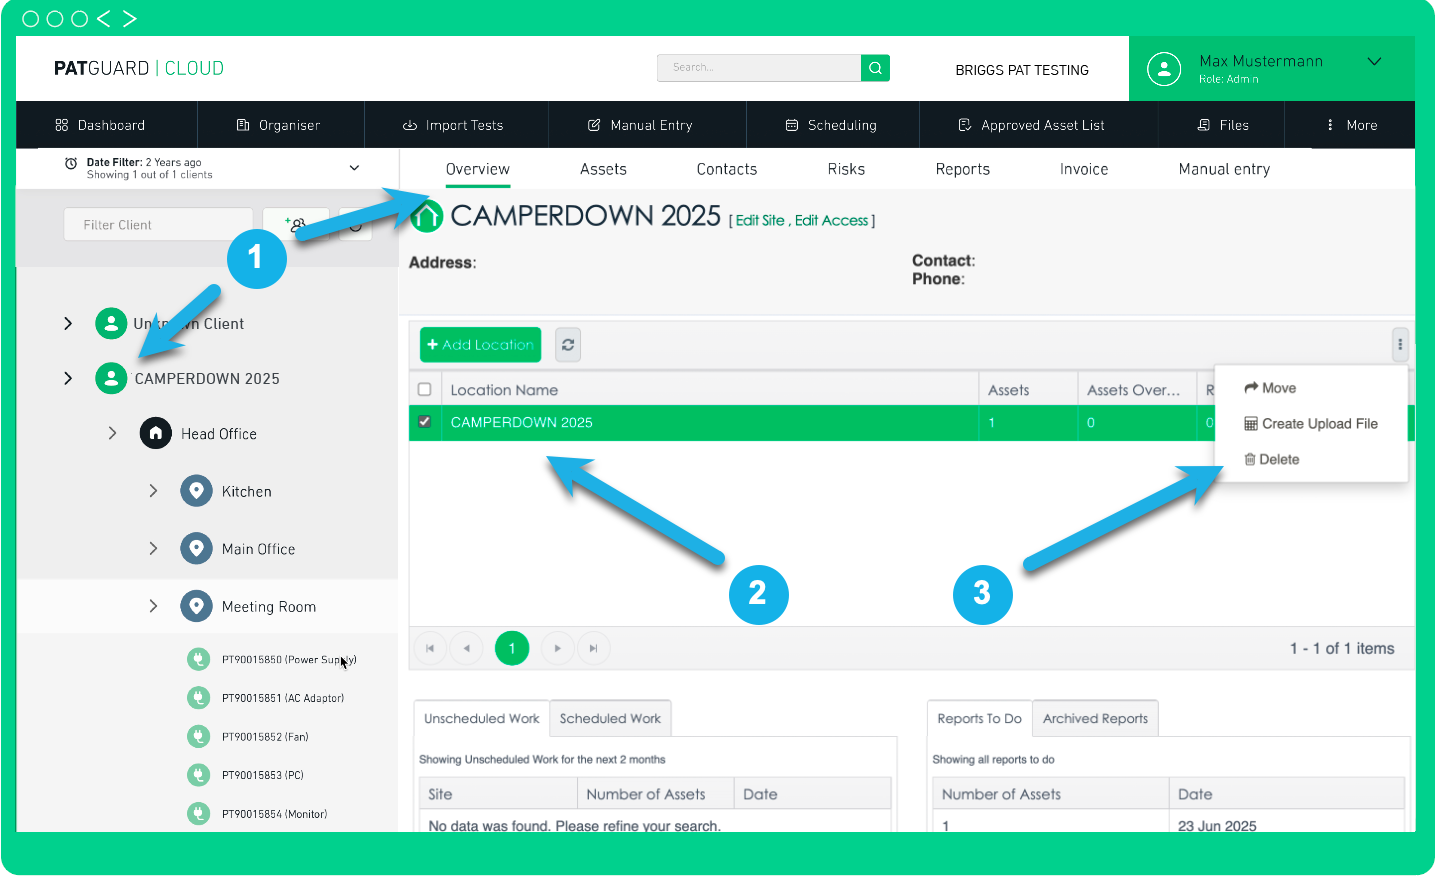The width and height of the screenshot is (1436, 882).
Task: Click the Kitchen location pin icon
Action: (x=196, y=491)
